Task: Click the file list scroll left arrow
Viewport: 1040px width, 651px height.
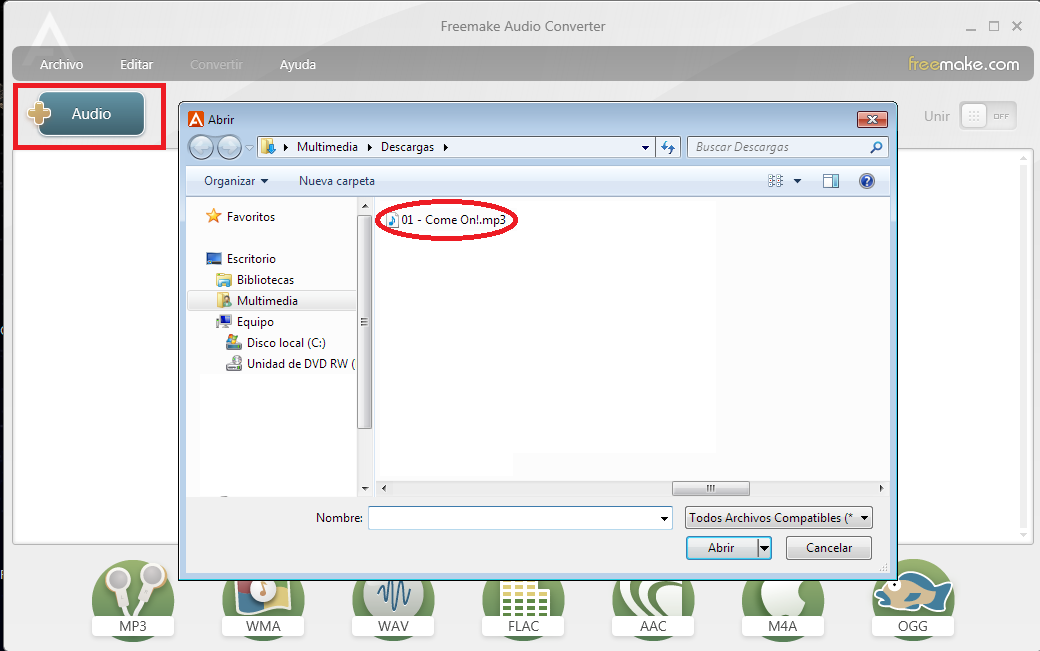Action: click(x=384, y=489)
